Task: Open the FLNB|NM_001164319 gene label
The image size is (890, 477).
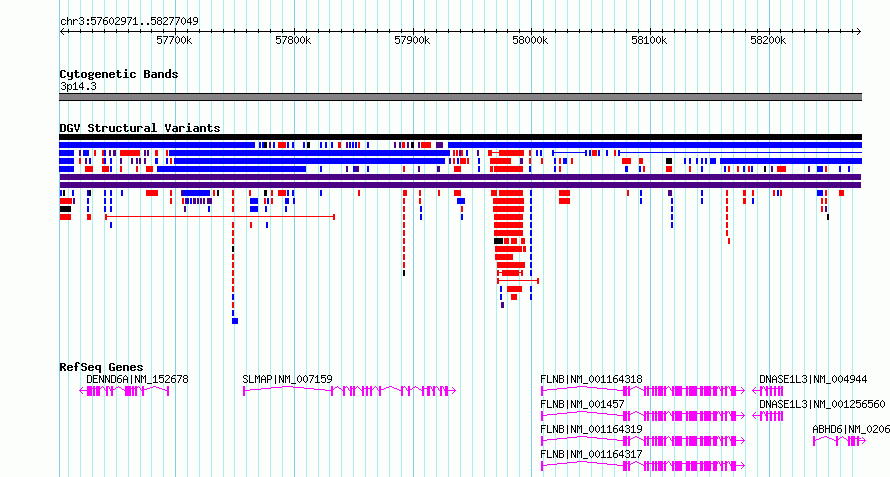Action: click(591, 429)
